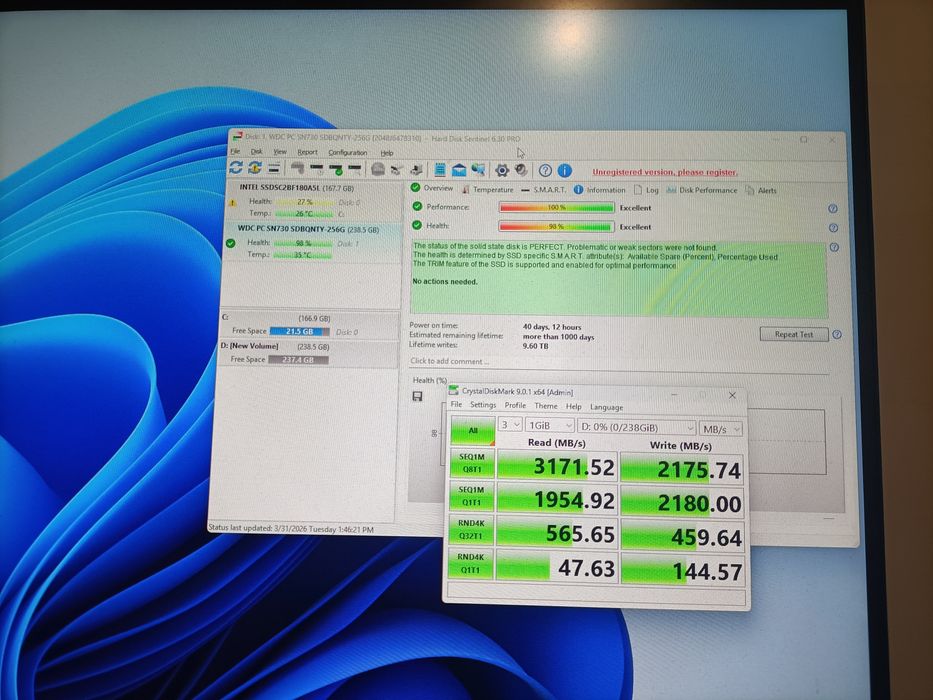Open help with the question mark toolbar icon
The width and height of the screenshot is (933, 700).
point(545,171)
